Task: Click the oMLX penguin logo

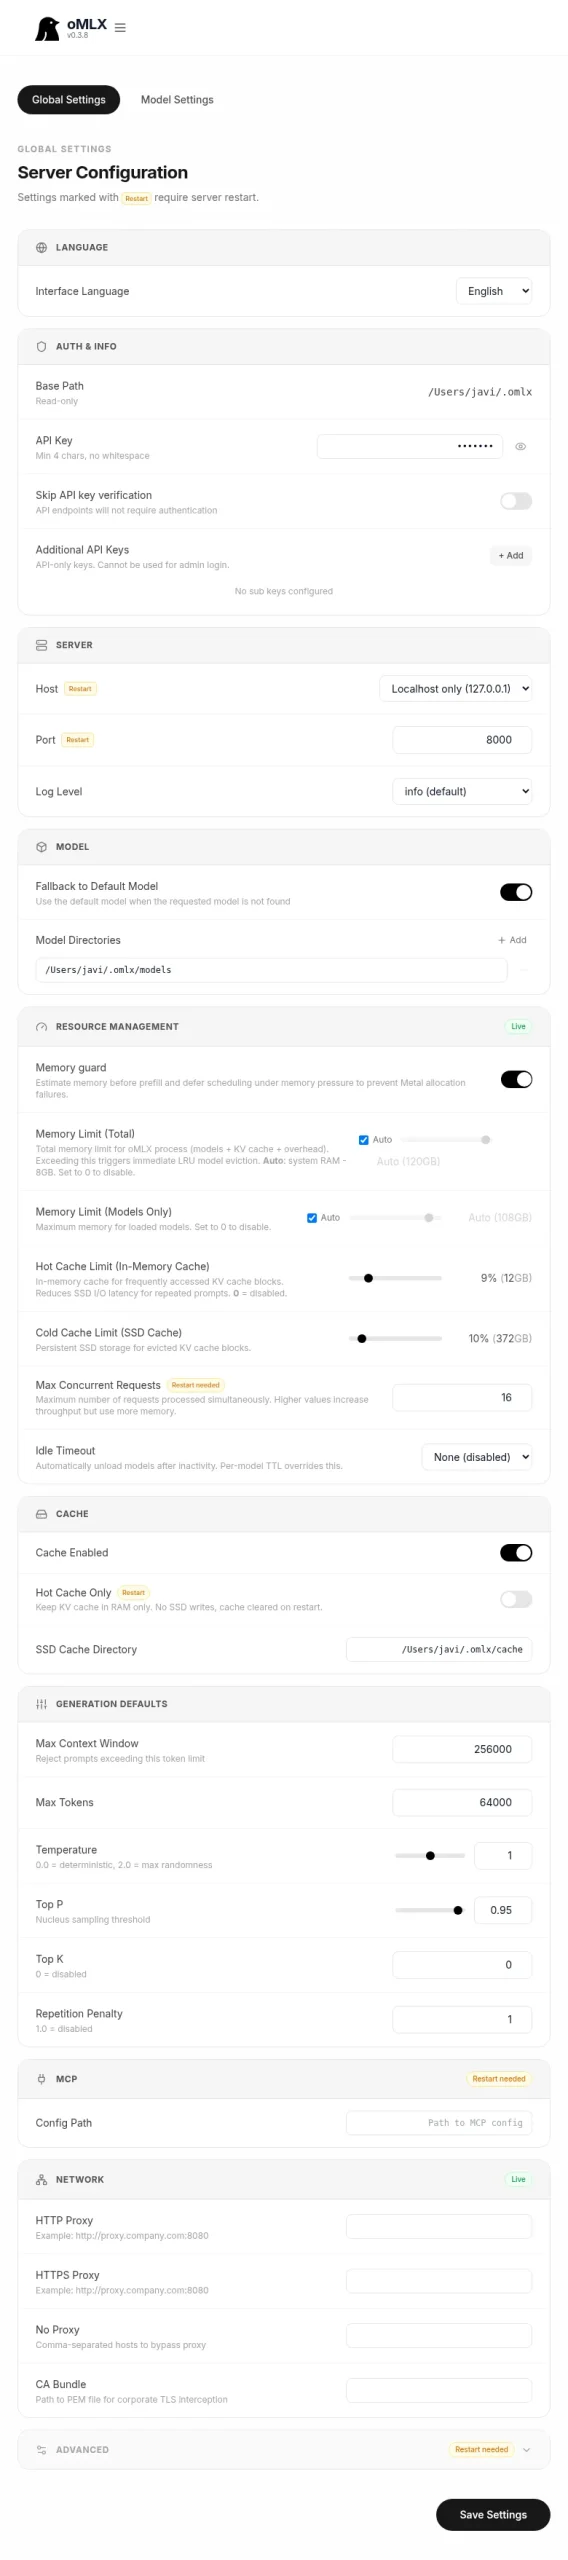Action: pos(46,29)
